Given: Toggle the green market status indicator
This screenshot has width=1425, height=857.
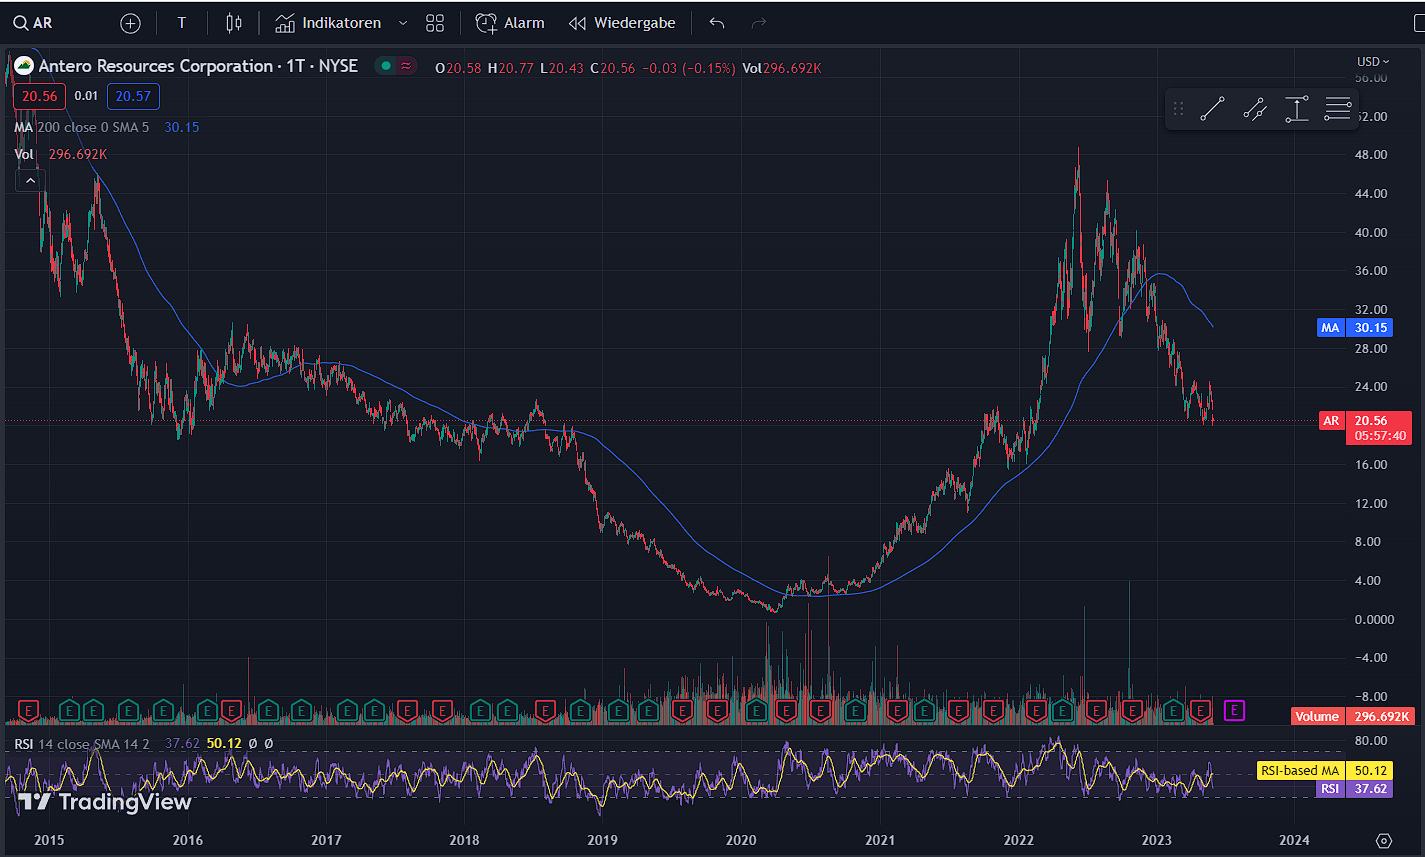Looking at the screenshot, I should pyautogui.click(x=385, y=67).
